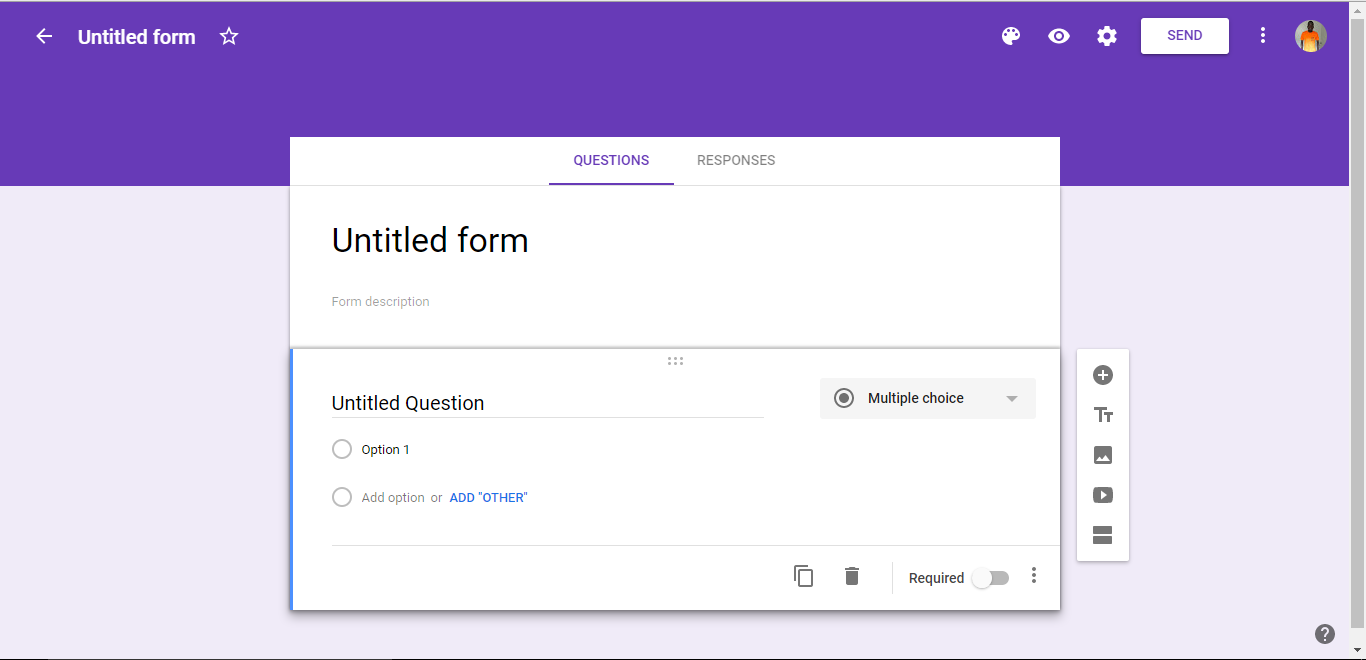Star the Untitled form
The width and height of the screenshot is (1366, 660).
(229, 36)
